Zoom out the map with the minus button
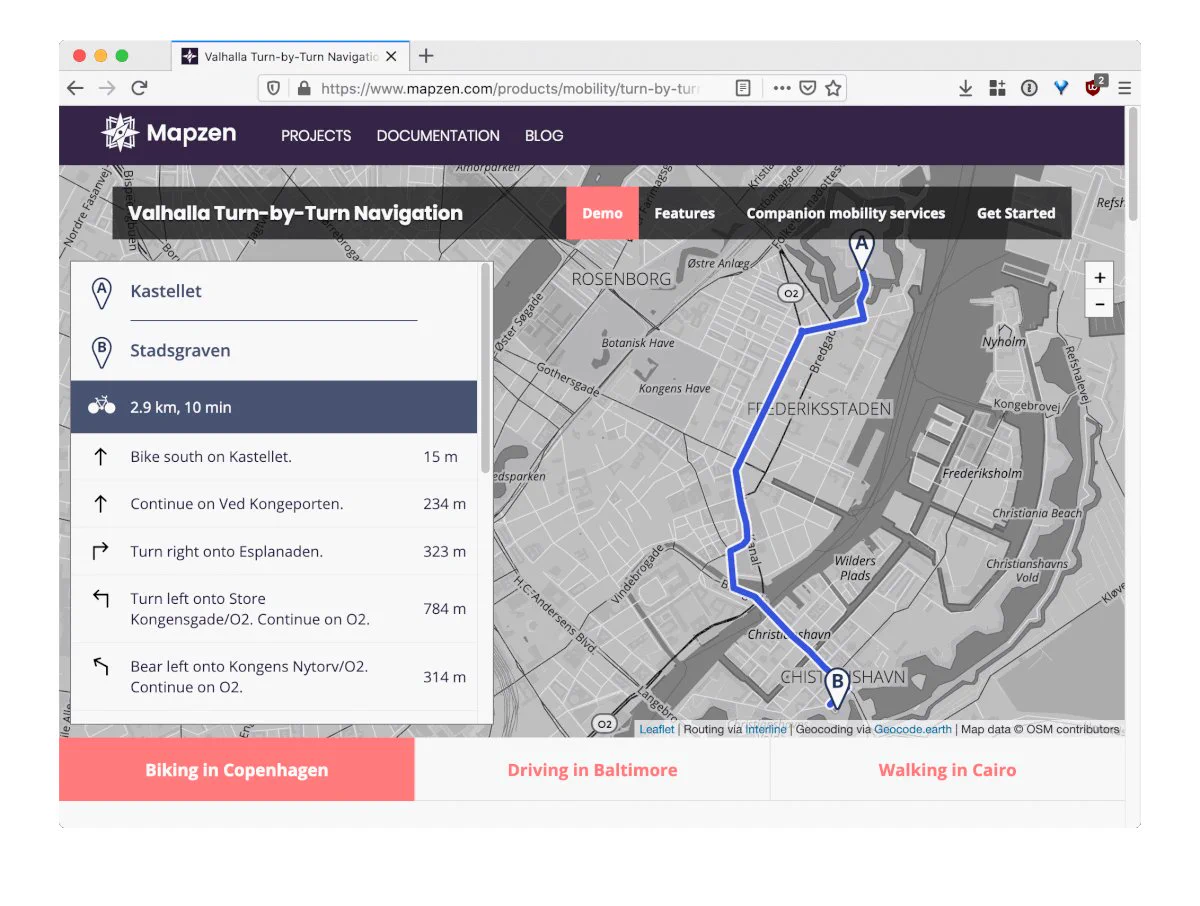 pos(1099,304)
